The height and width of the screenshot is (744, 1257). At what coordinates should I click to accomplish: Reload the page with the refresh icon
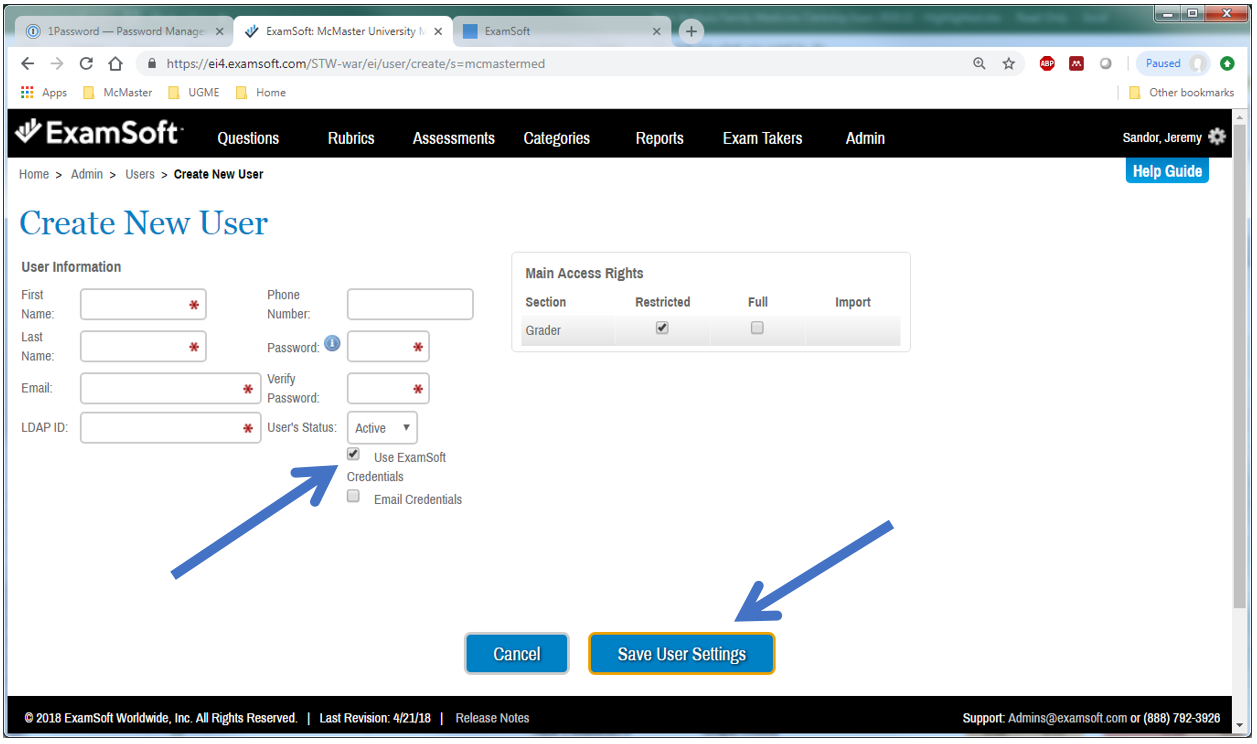coord(86,63)
